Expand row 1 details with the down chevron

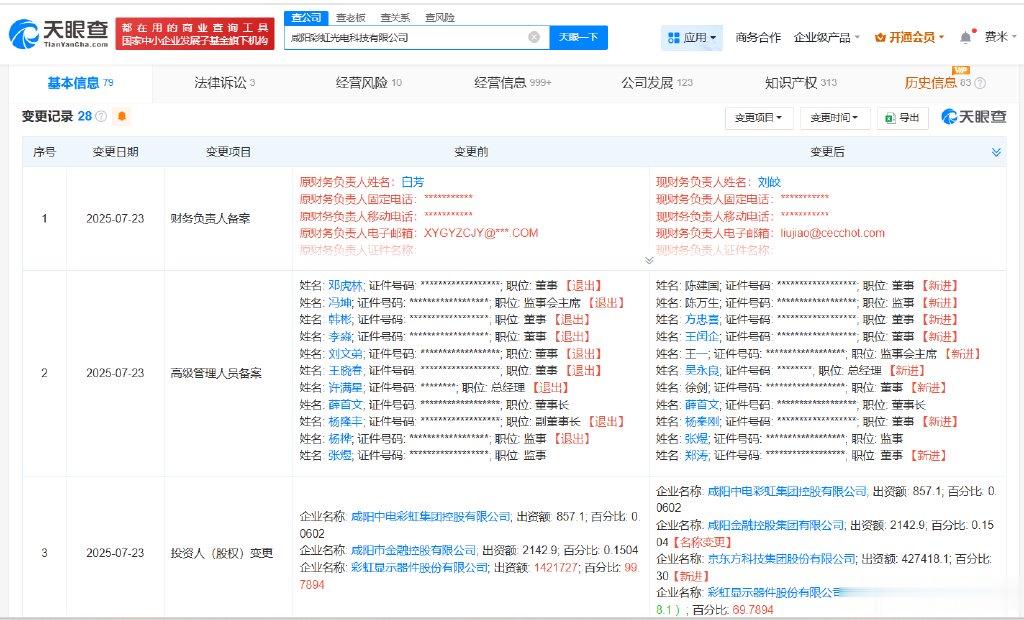click(x=648, y=260)
